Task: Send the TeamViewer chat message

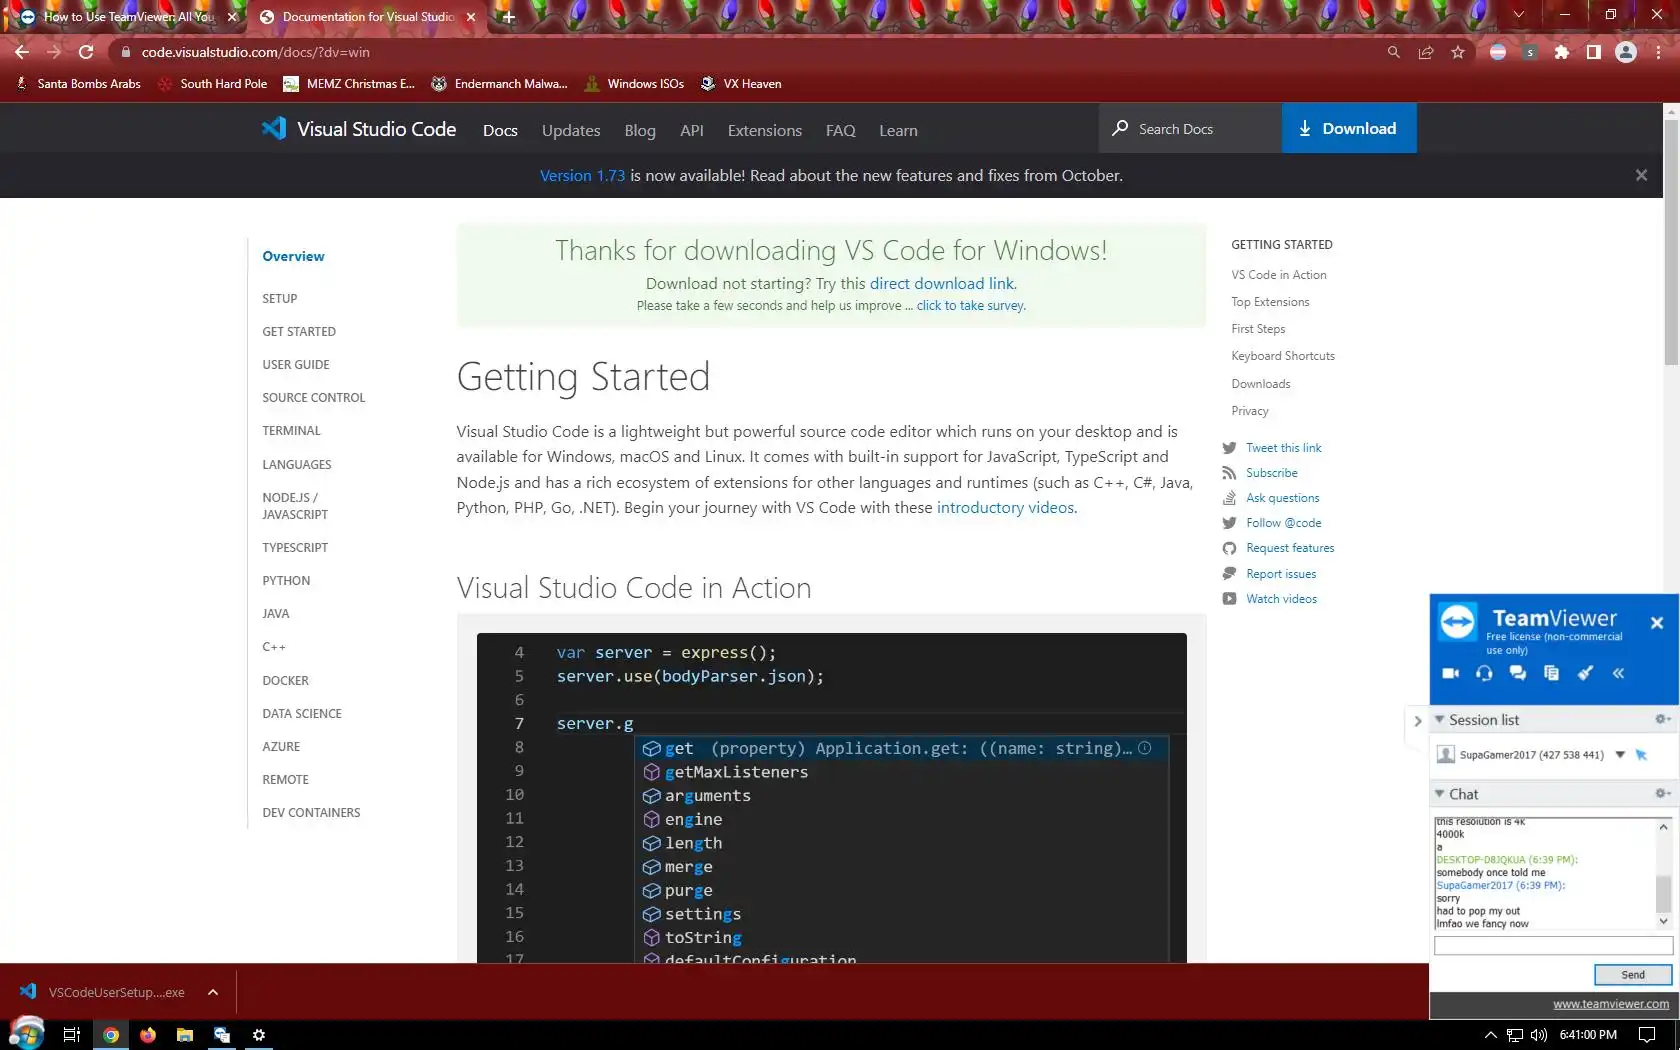Action: click(1633, 975)
